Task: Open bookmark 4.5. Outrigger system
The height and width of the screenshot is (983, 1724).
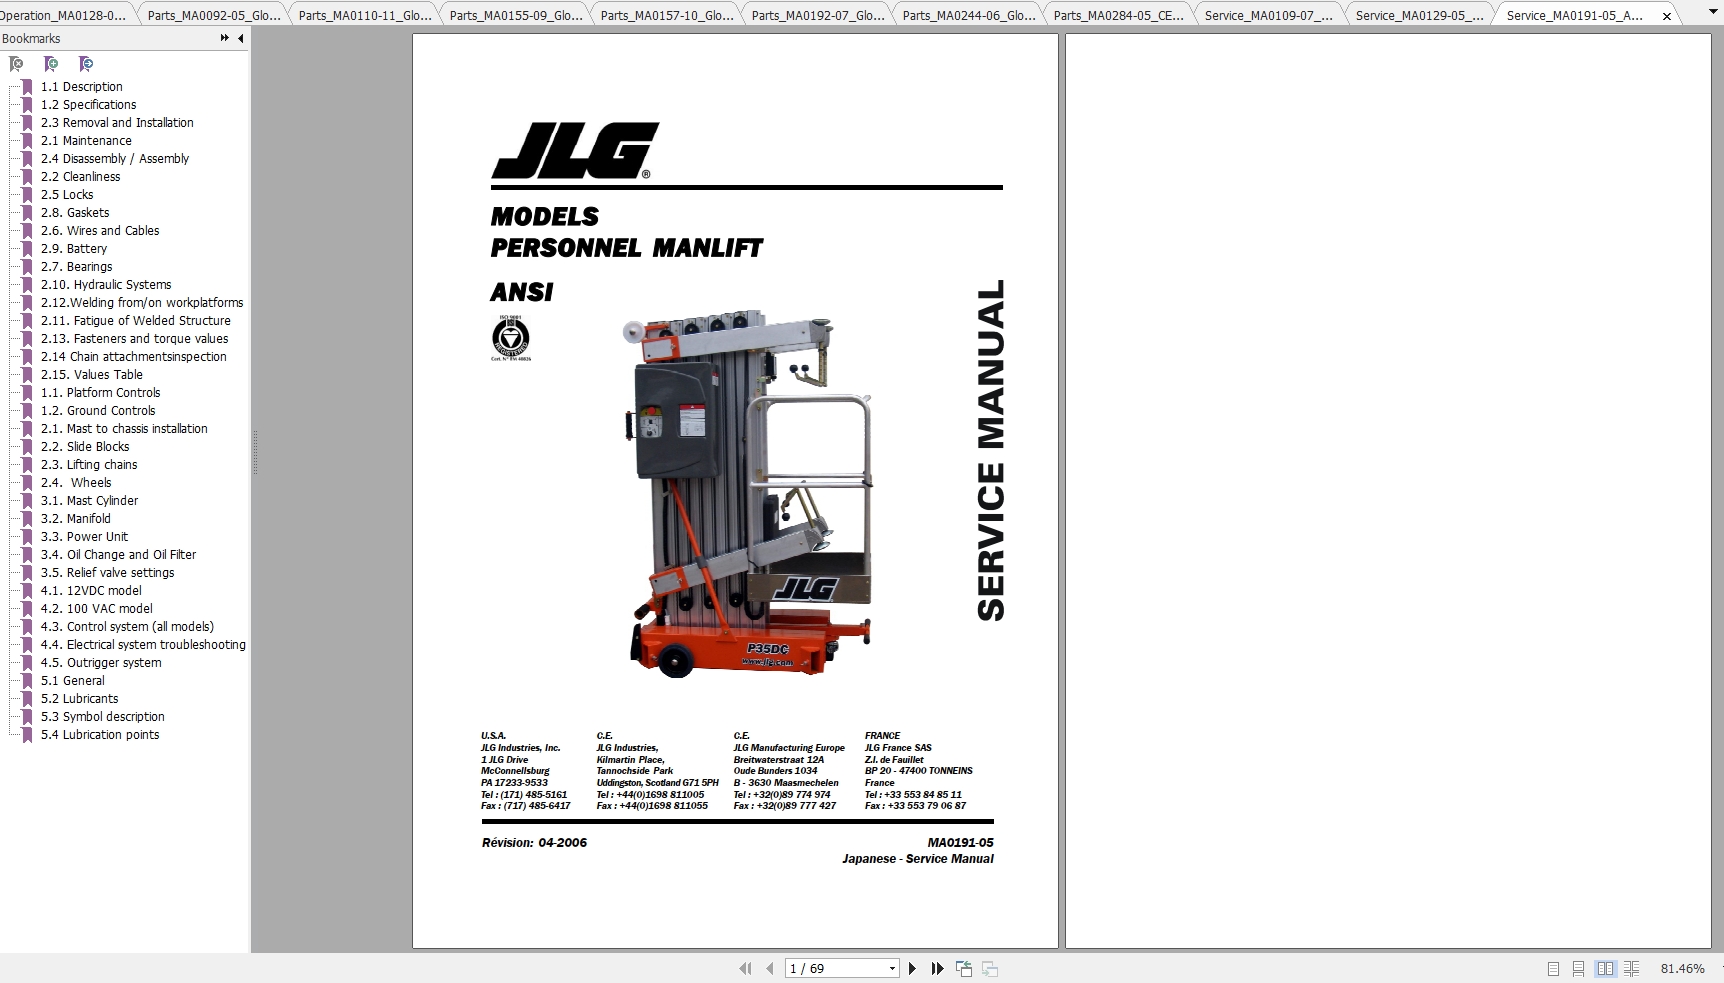Action: [101, 663]
